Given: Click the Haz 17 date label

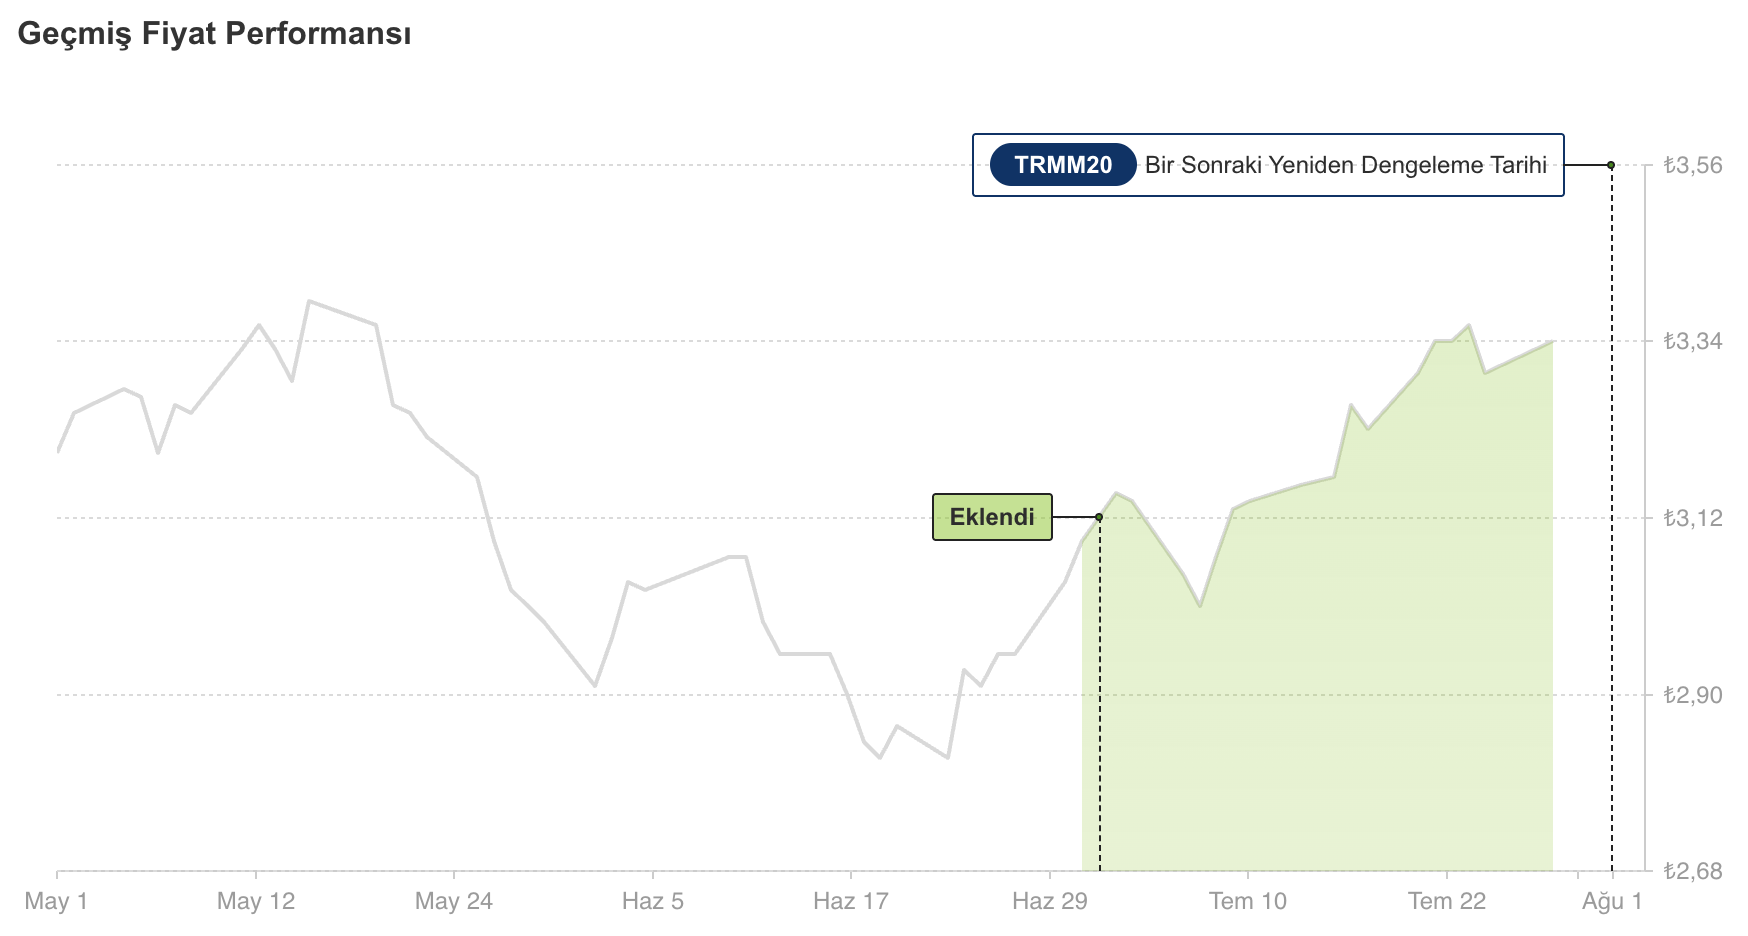Looking at the screenshot, I should [x=851, y=901].
